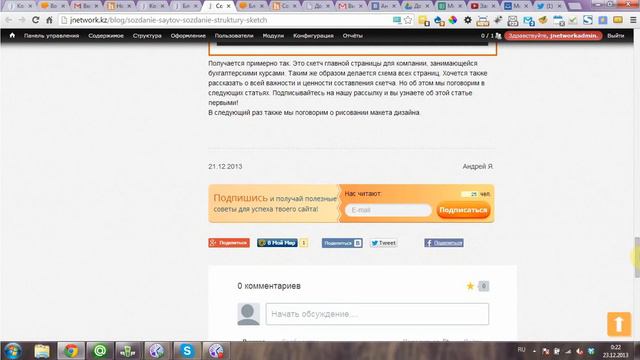Image resolution: width=640 pixels, height=360 pixels.
Task: Click the comment count box beside star
Action: pos(483,286)
